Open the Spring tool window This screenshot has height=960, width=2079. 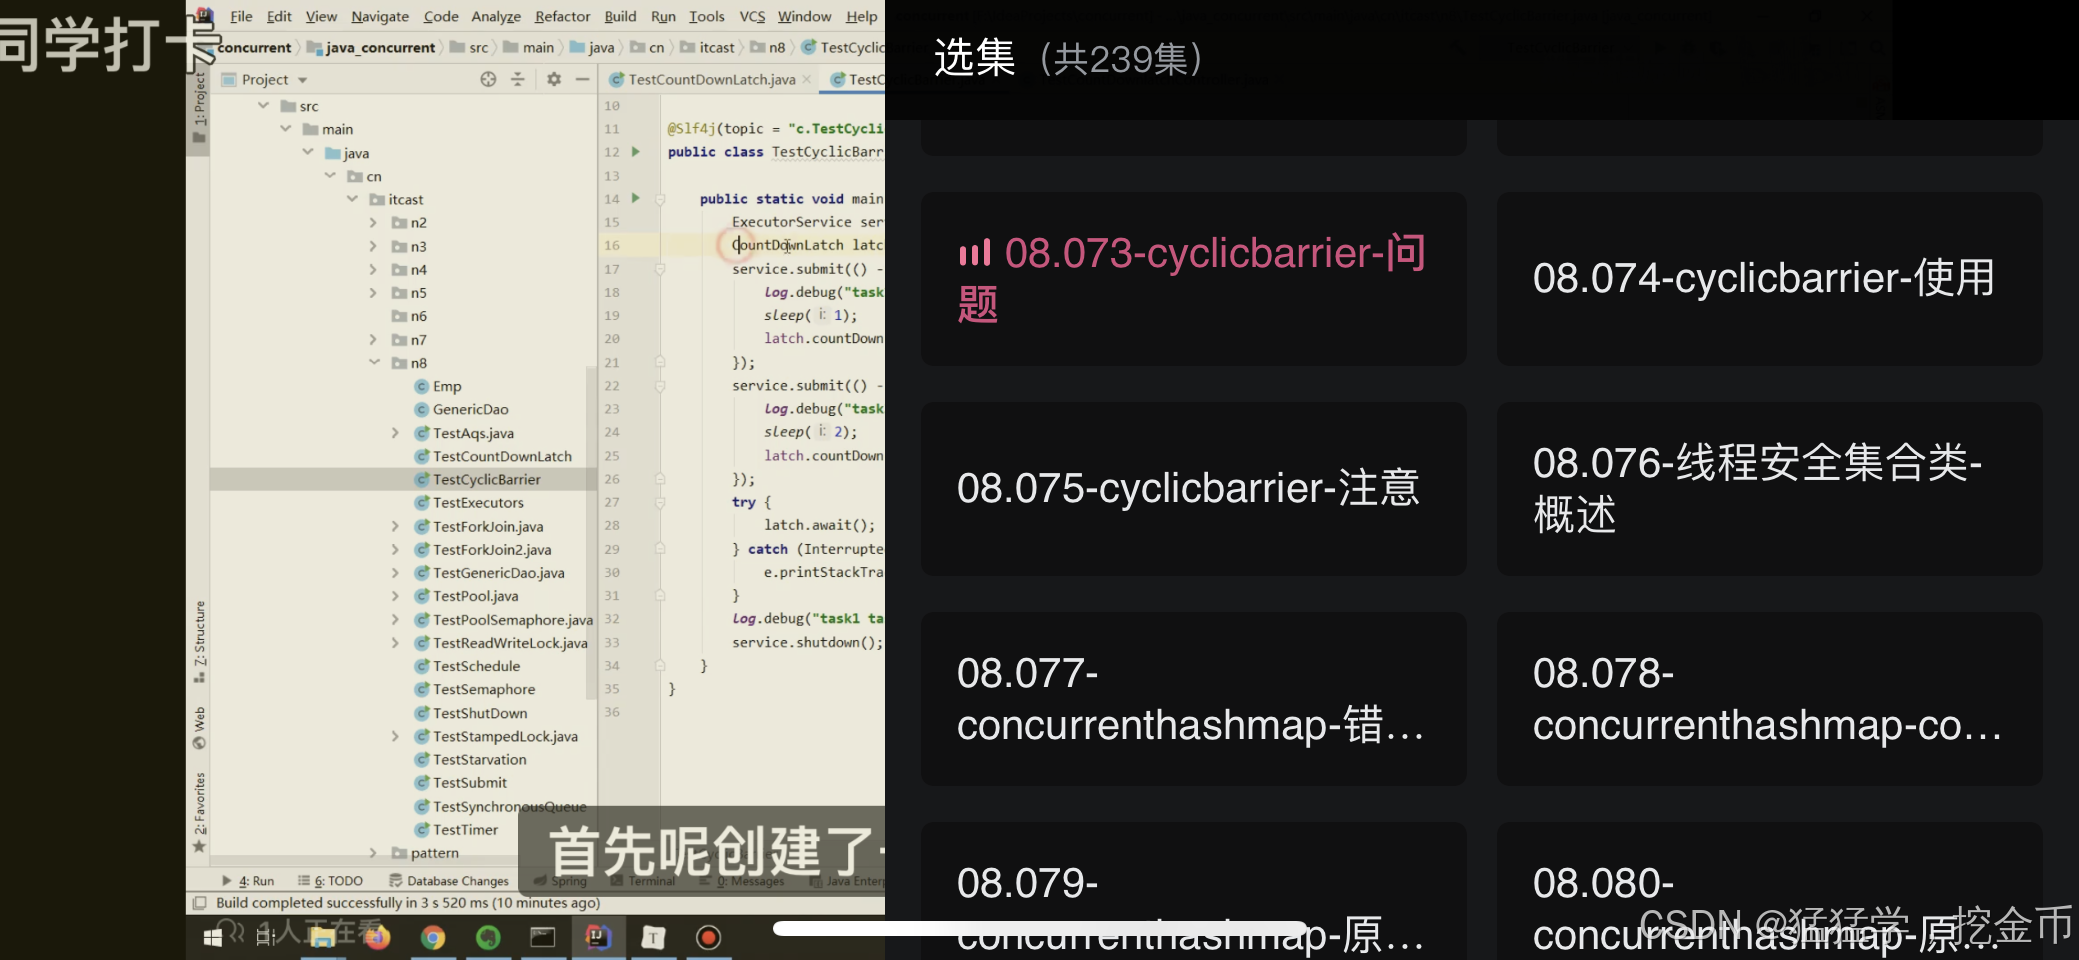[566, 881]
